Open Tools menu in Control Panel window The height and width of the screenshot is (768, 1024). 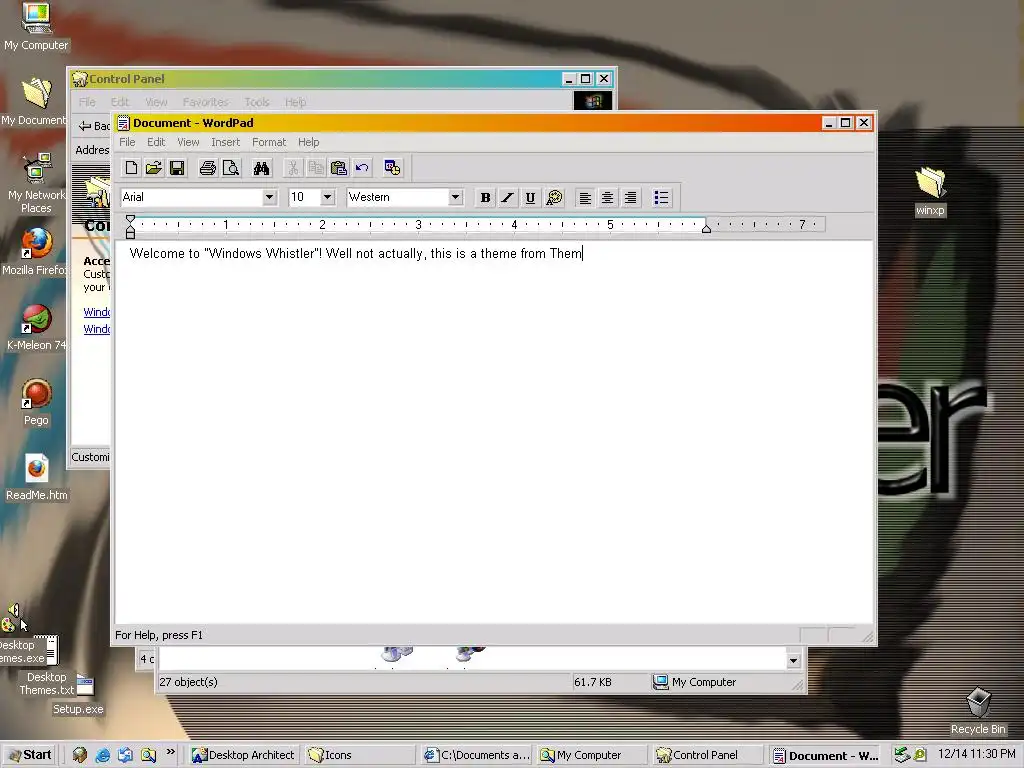coord(257,103)
